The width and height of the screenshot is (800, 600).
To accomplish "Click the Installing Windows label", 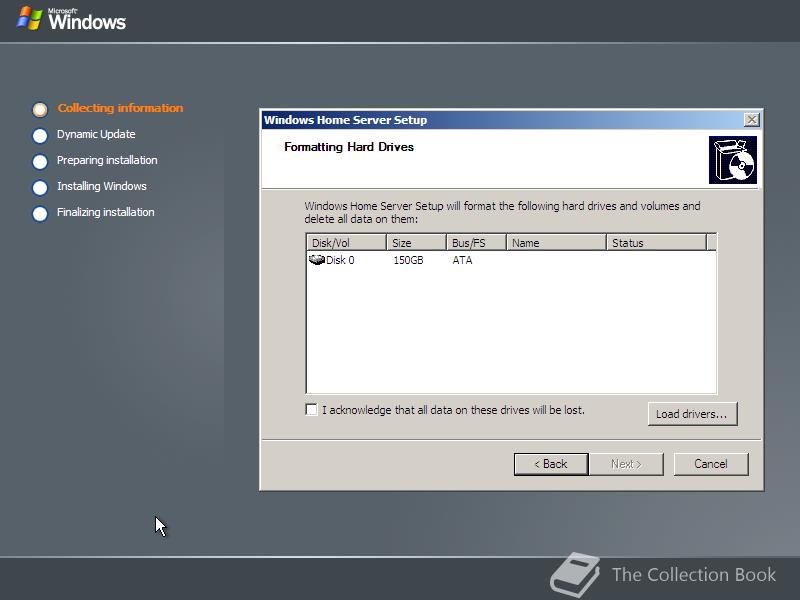I will 102,186.
